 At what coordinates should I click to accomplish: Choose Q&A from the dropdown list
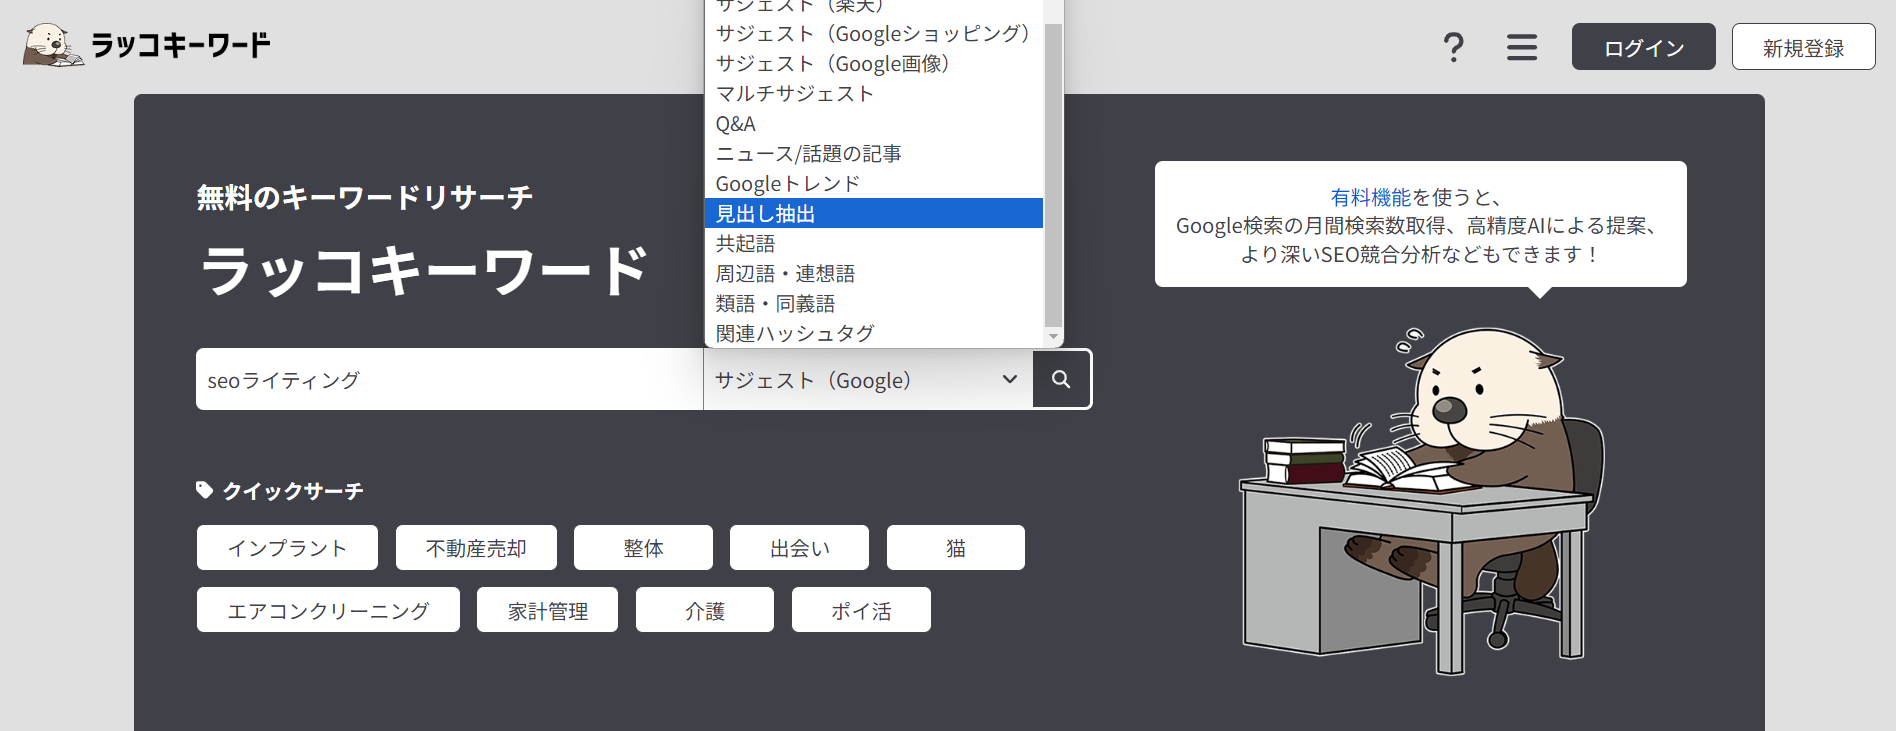tap(874, 124)
